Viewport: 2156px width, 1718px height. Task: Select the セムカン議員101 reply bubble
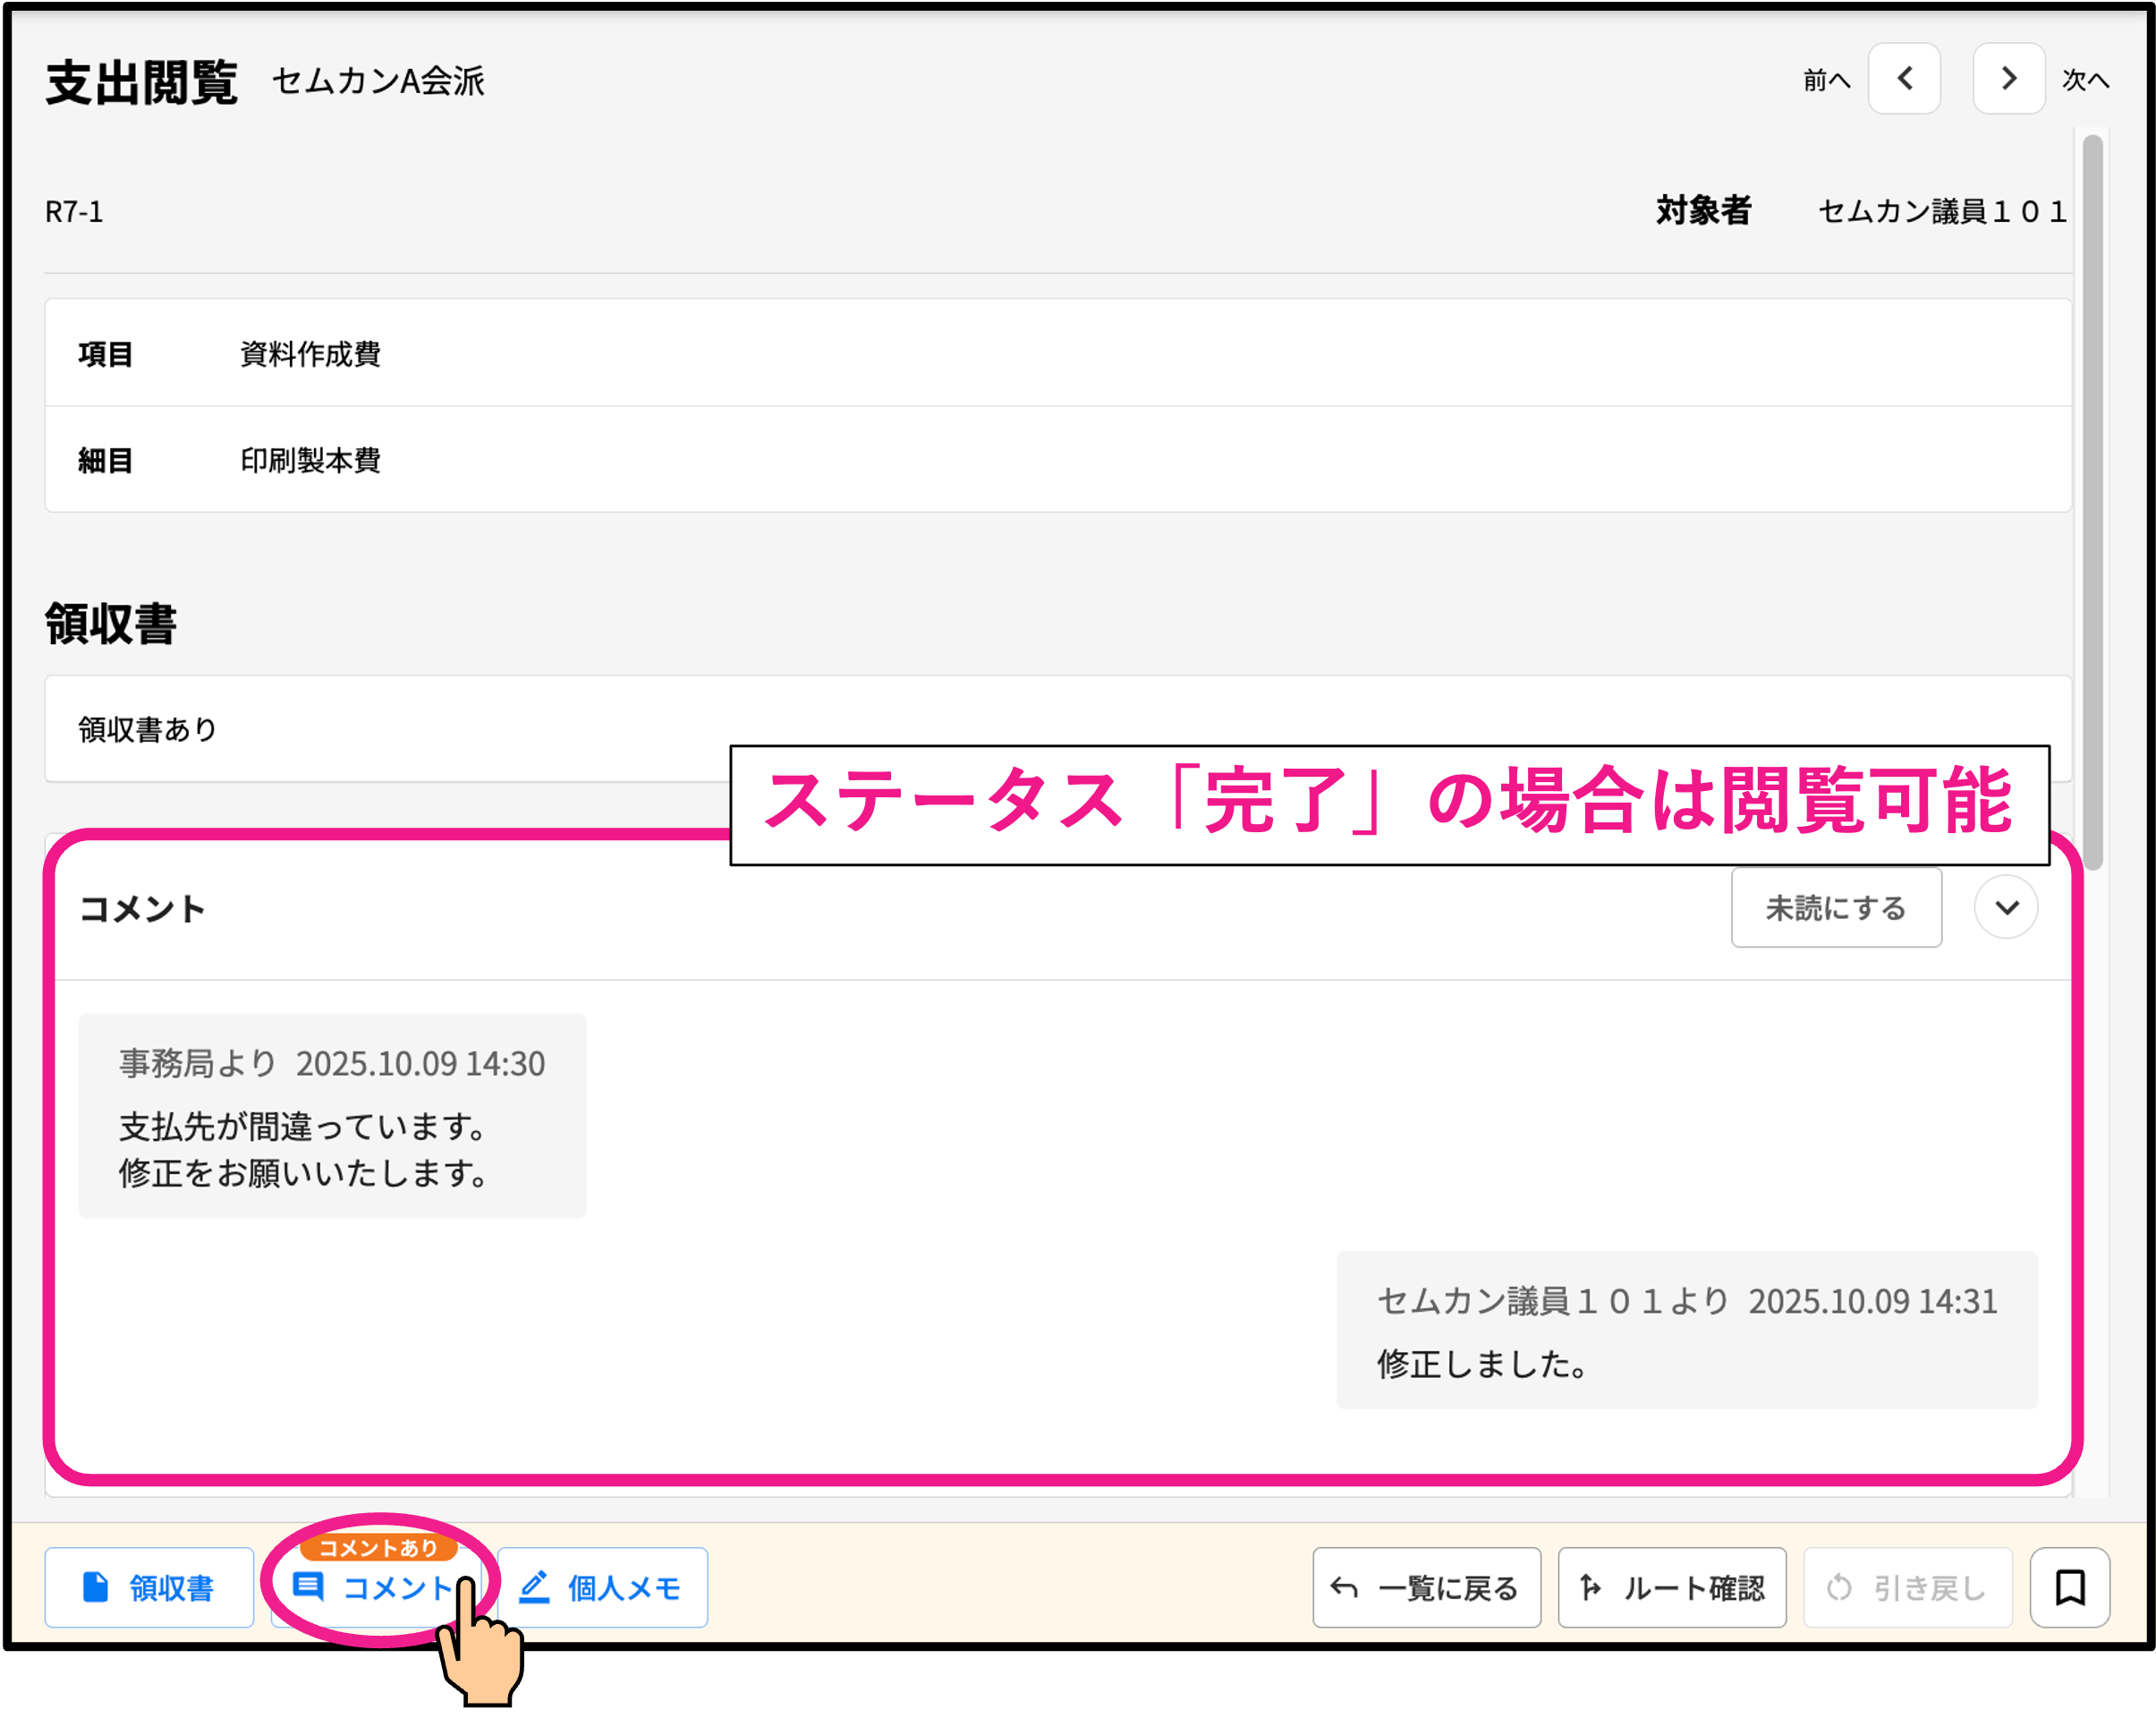(x=1686, y=1330)
